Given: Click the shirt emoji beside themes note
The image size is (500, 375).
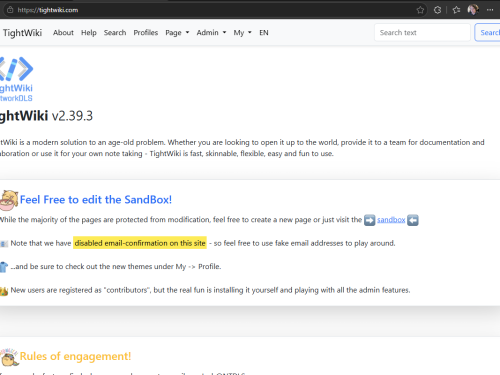Looking at the screenshot, I should click(4, 267).
